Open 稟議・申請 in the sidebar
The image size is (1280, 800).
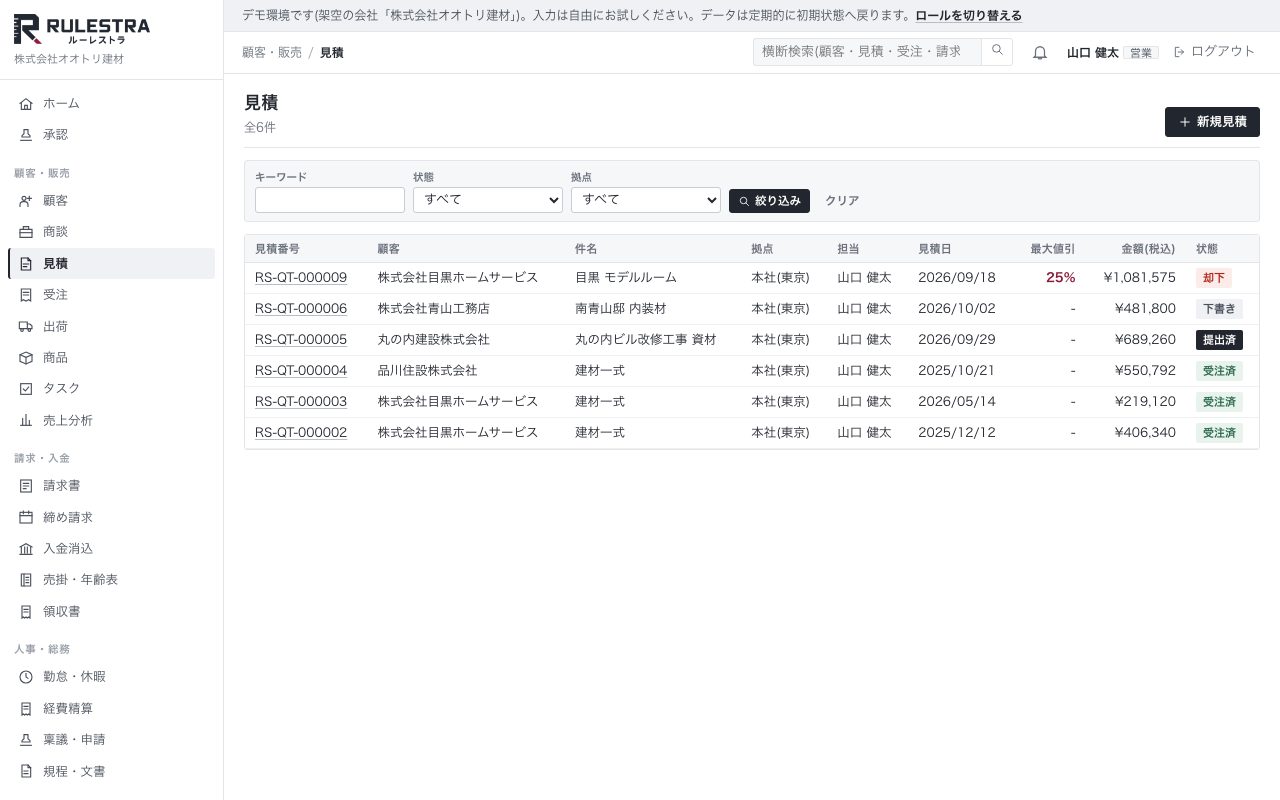click(x=111, y=740)
